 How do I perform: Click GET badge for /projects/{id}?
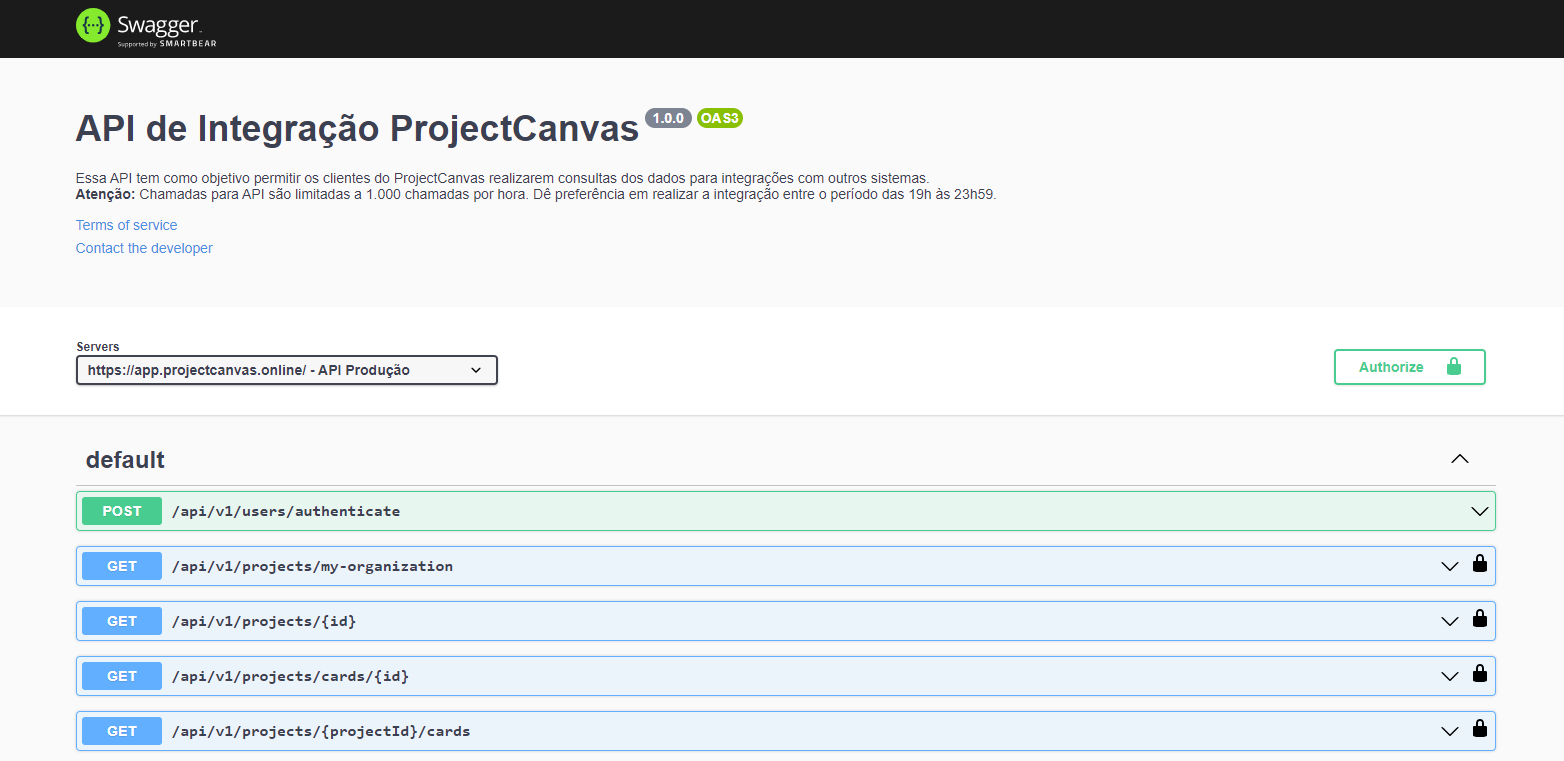click(122, 621)
